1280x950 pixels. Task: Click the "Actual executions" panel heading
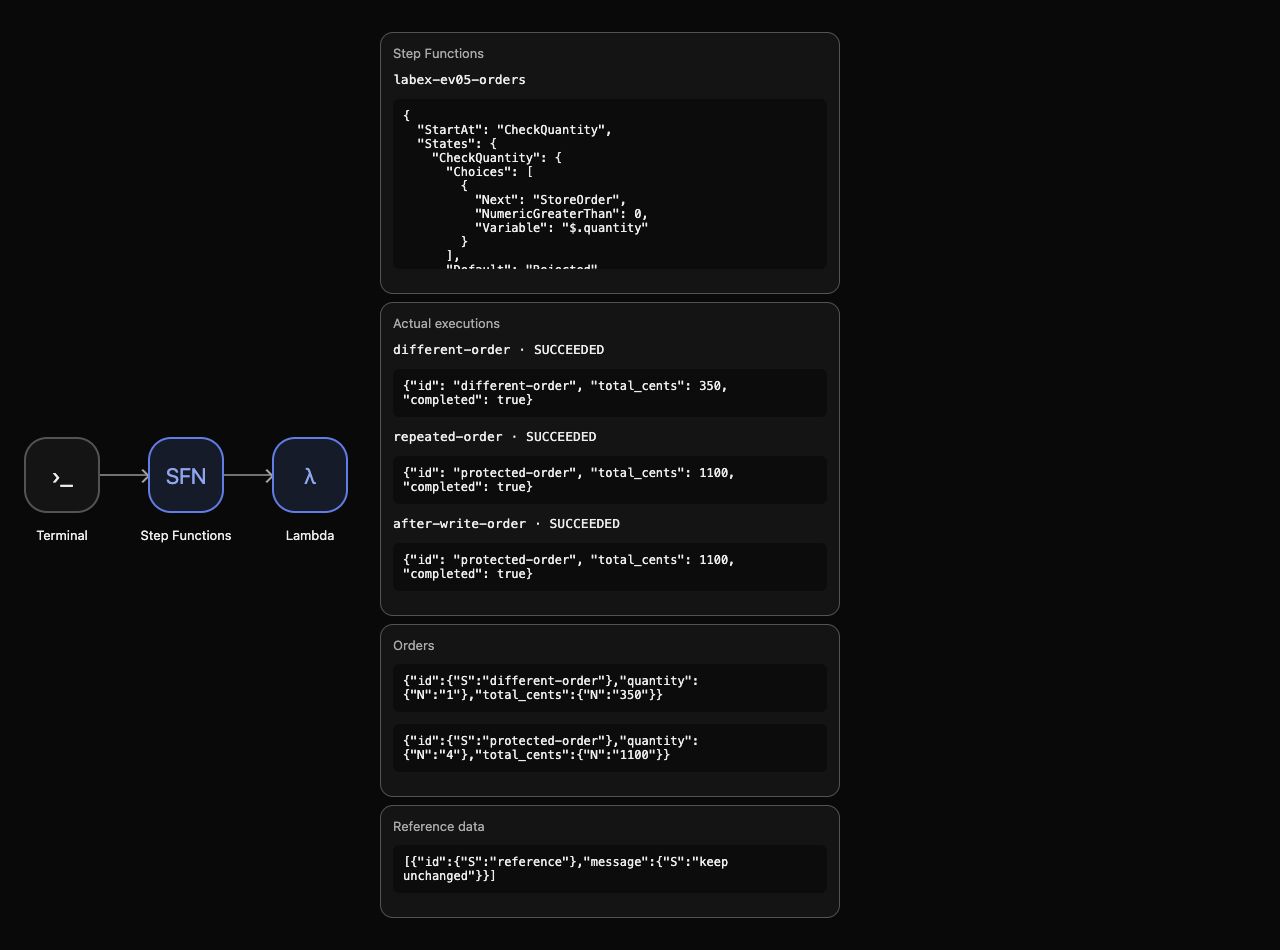(446, 324)
